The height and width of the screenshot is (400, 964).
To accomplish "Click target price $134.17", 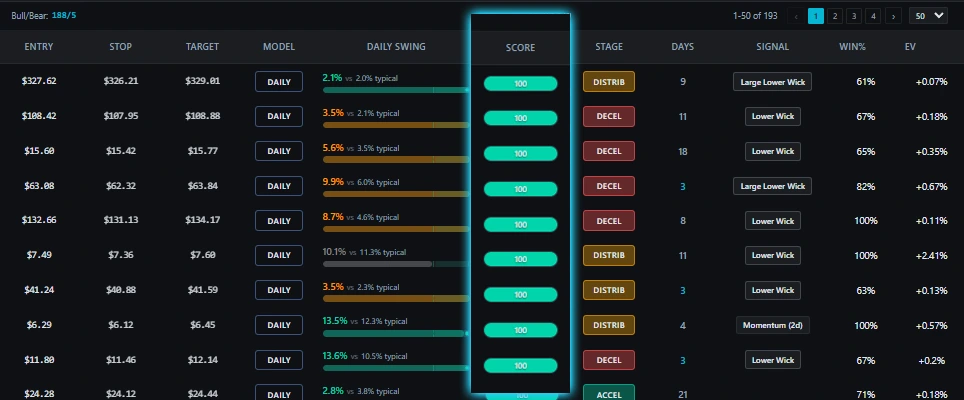I will tap(202, 221).
